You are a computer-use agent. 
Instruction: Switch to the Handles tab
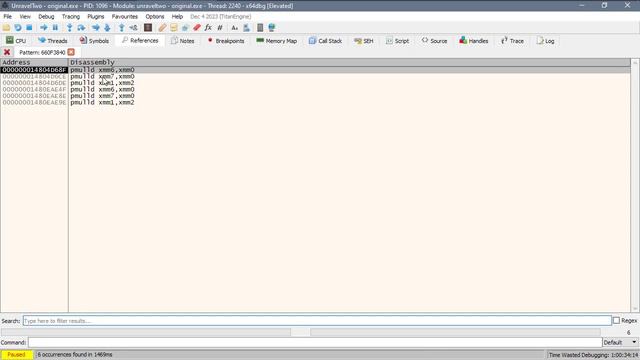coord(473,41)
